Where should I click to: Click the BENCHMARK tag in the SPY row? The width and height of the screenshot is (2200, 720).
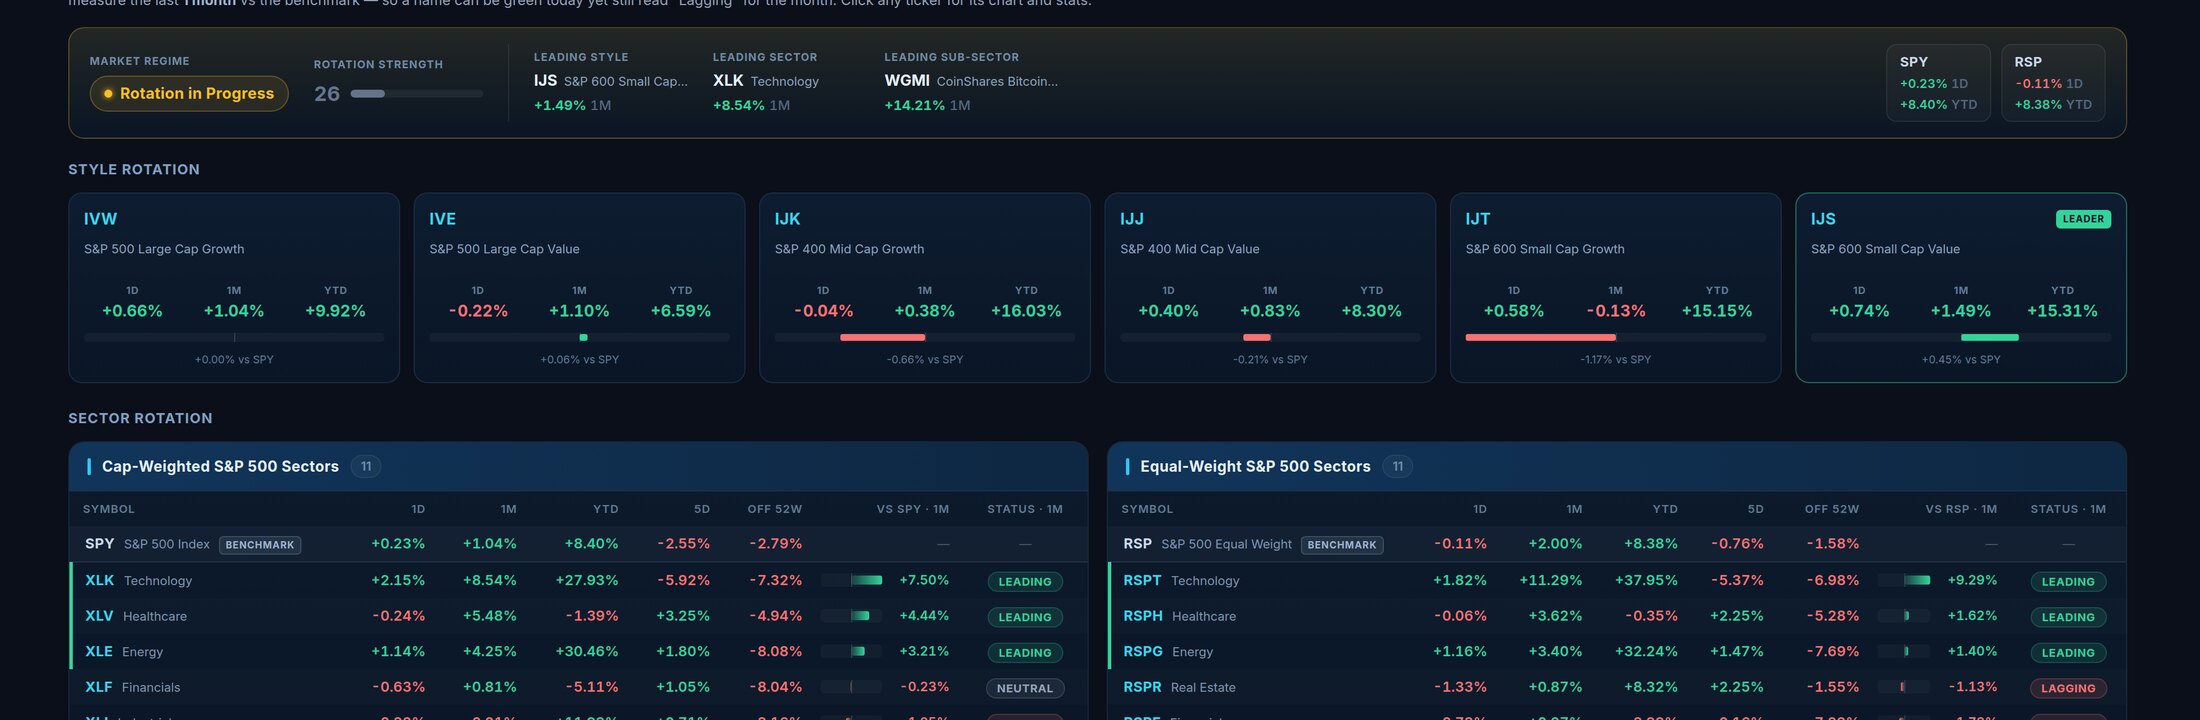(260, 545)
